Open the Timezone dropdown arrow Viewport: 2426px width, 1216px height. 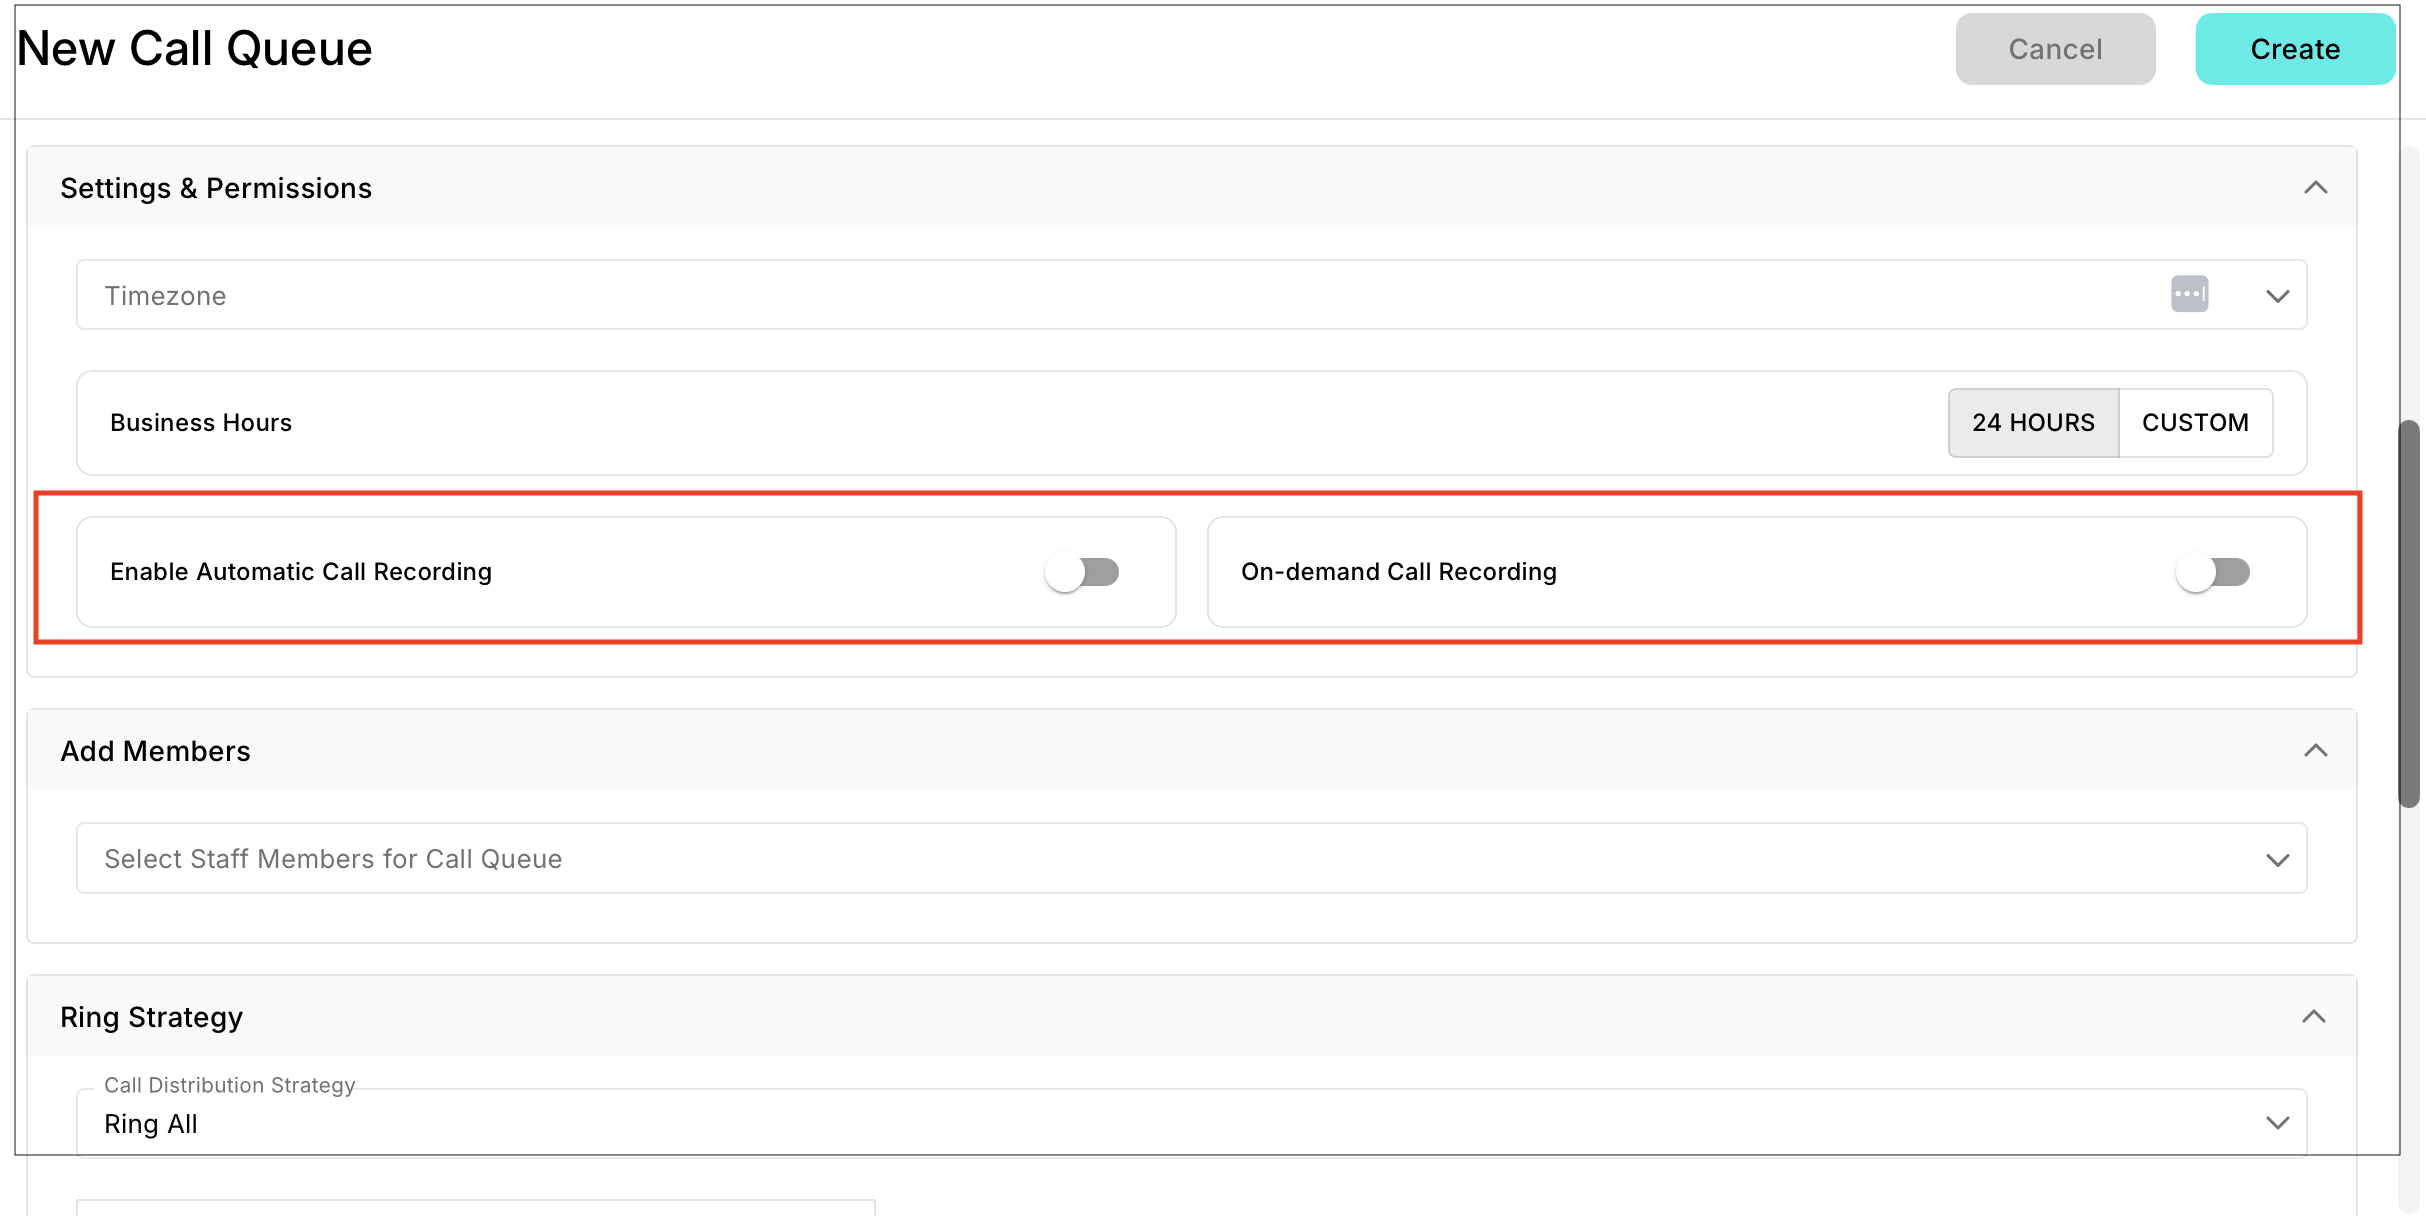click(x=2277, y=296)
